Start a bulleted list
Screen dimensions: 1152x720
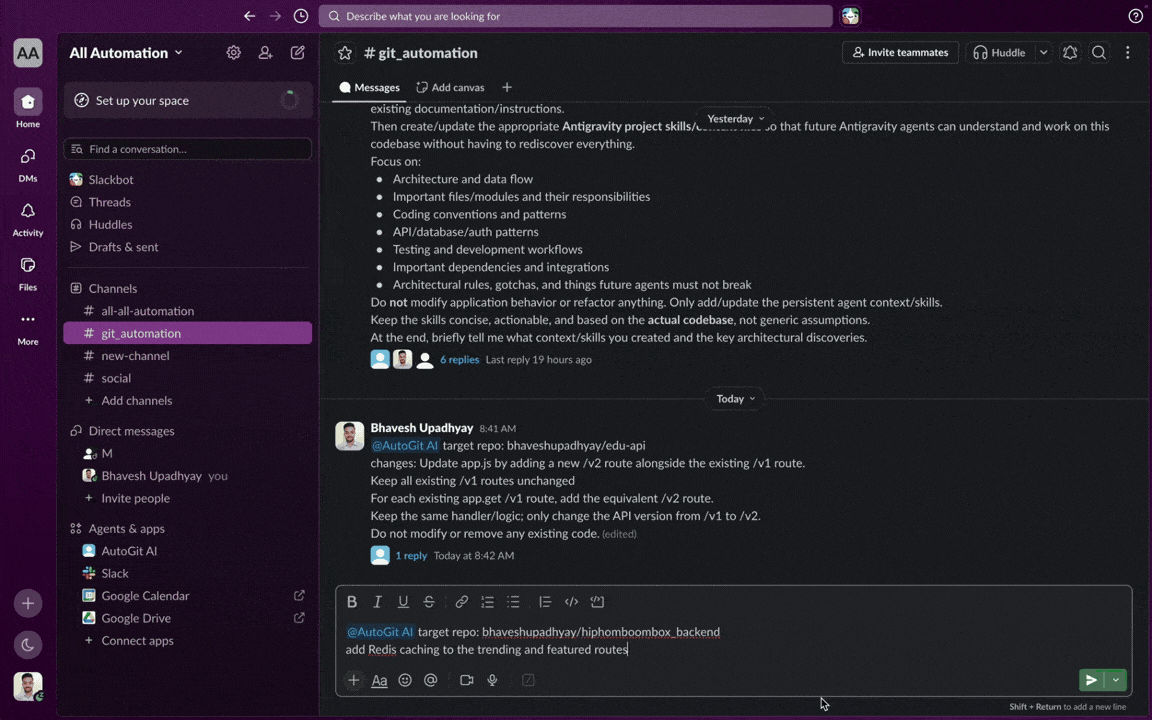[513, 602]
